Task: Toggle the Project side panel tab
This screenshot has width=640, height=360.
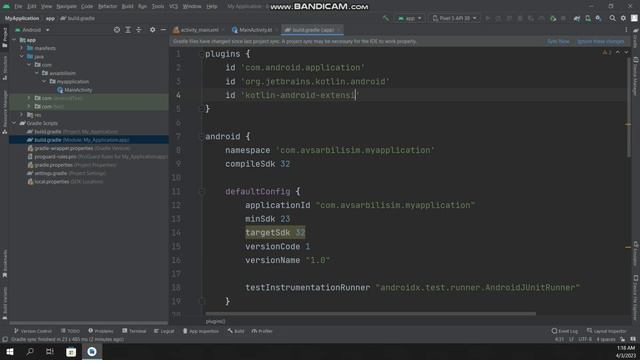Action: (x=4, y=38)
